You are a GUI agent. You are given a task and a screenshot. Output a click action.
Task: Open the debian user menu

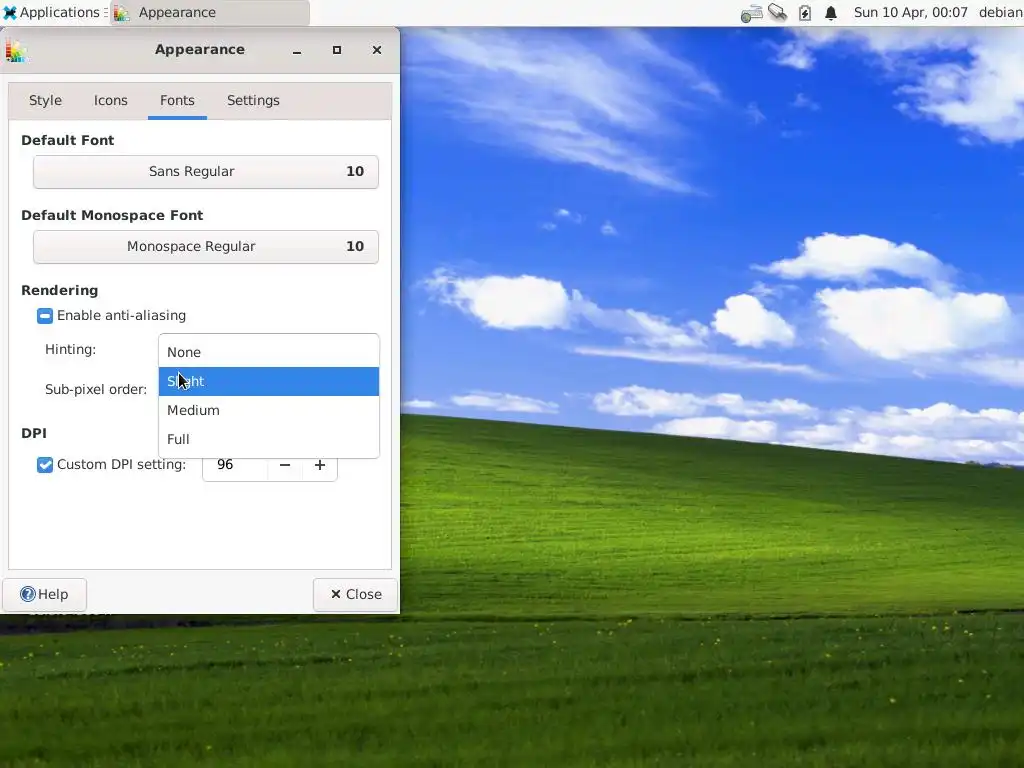[1000, 12]
